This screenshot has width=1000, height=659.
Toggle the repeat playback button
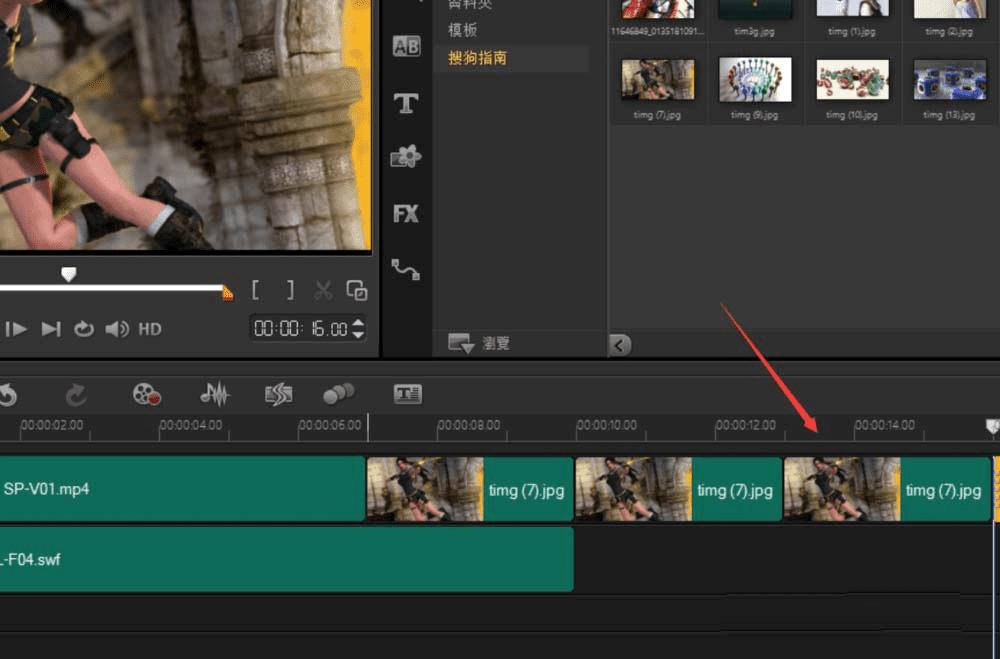(84, 329)
